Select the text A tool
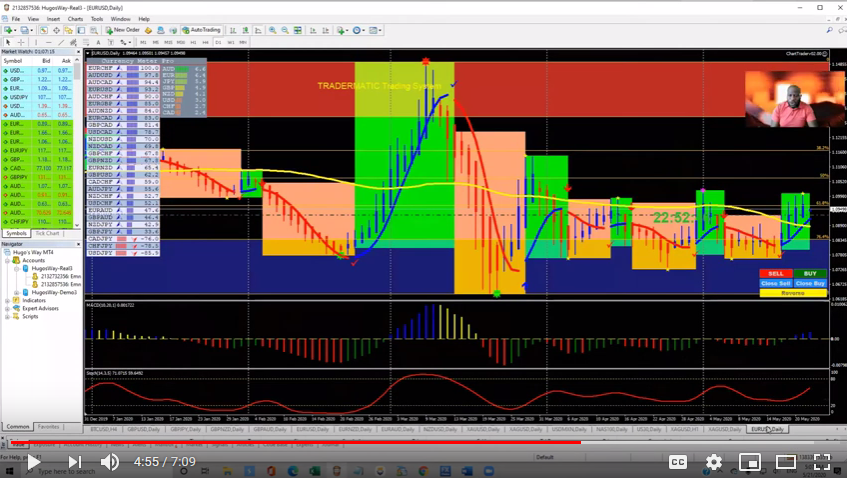 click(x=98, y=42)
